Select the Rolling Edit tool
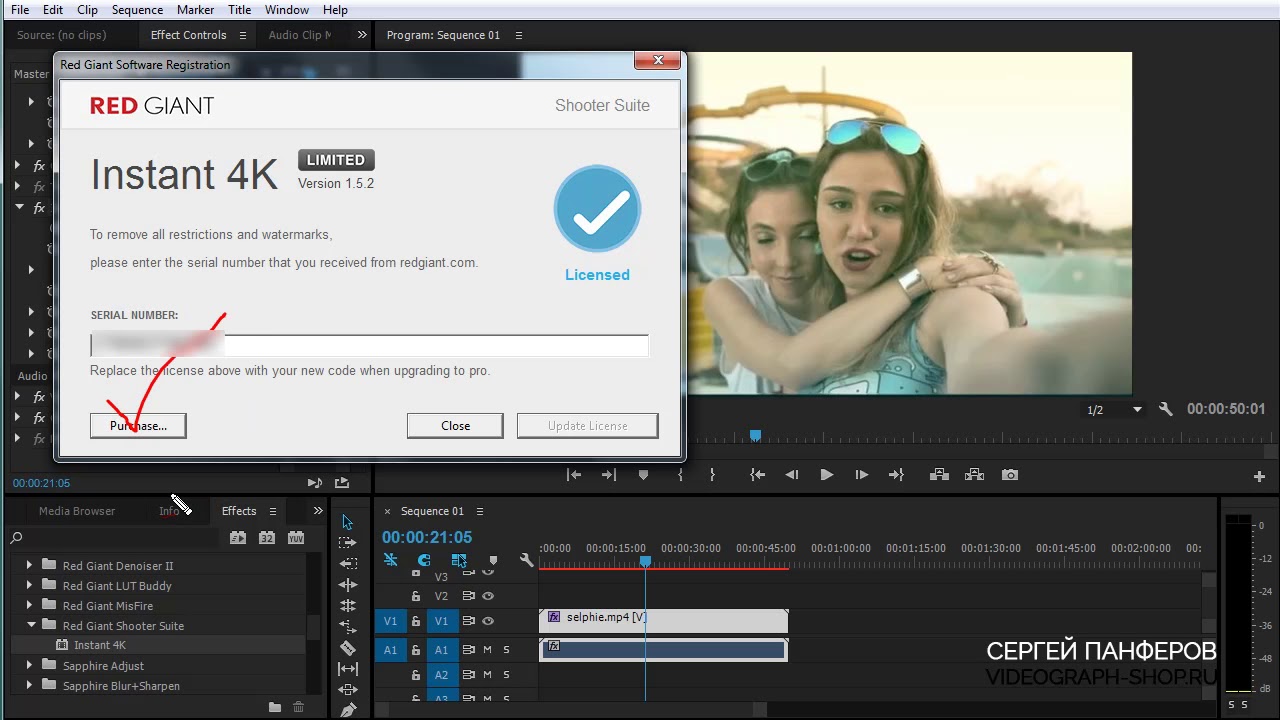This screenshot has height=720, width=1280. [x=347, y=606]
